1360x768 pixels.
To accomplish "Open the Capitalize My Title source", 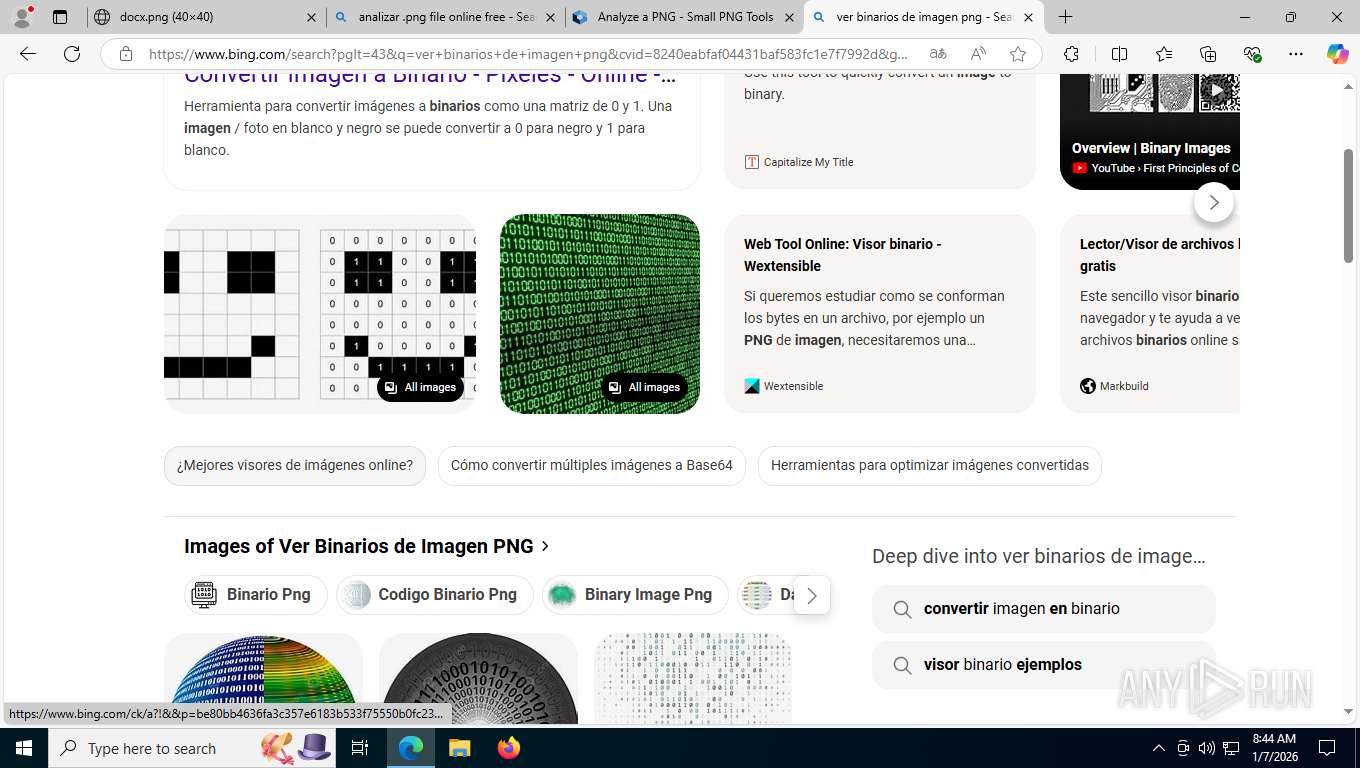I will [x=799, y=162].
